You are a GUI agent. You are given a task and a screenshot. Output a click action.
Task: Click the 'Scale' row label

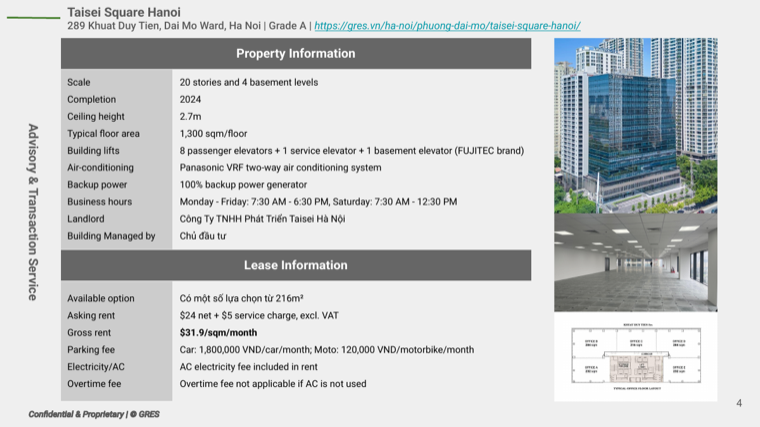[x=79, y=82]
